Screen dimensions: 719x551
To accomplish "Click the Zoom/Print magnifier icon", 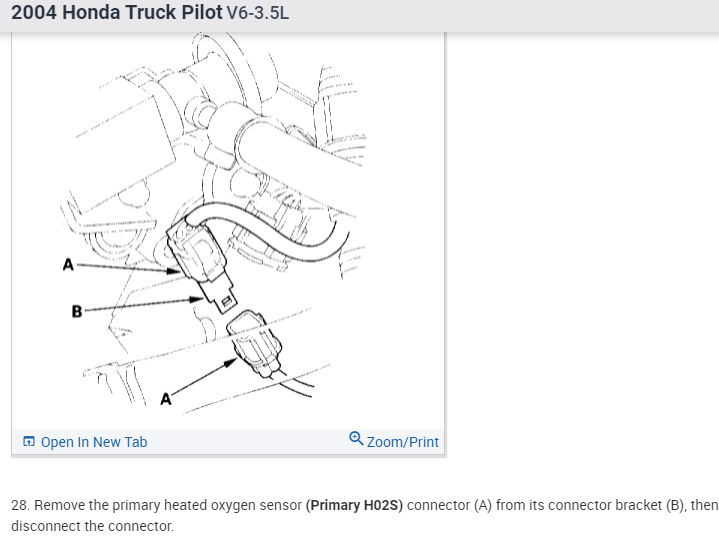I will [357, 440].
